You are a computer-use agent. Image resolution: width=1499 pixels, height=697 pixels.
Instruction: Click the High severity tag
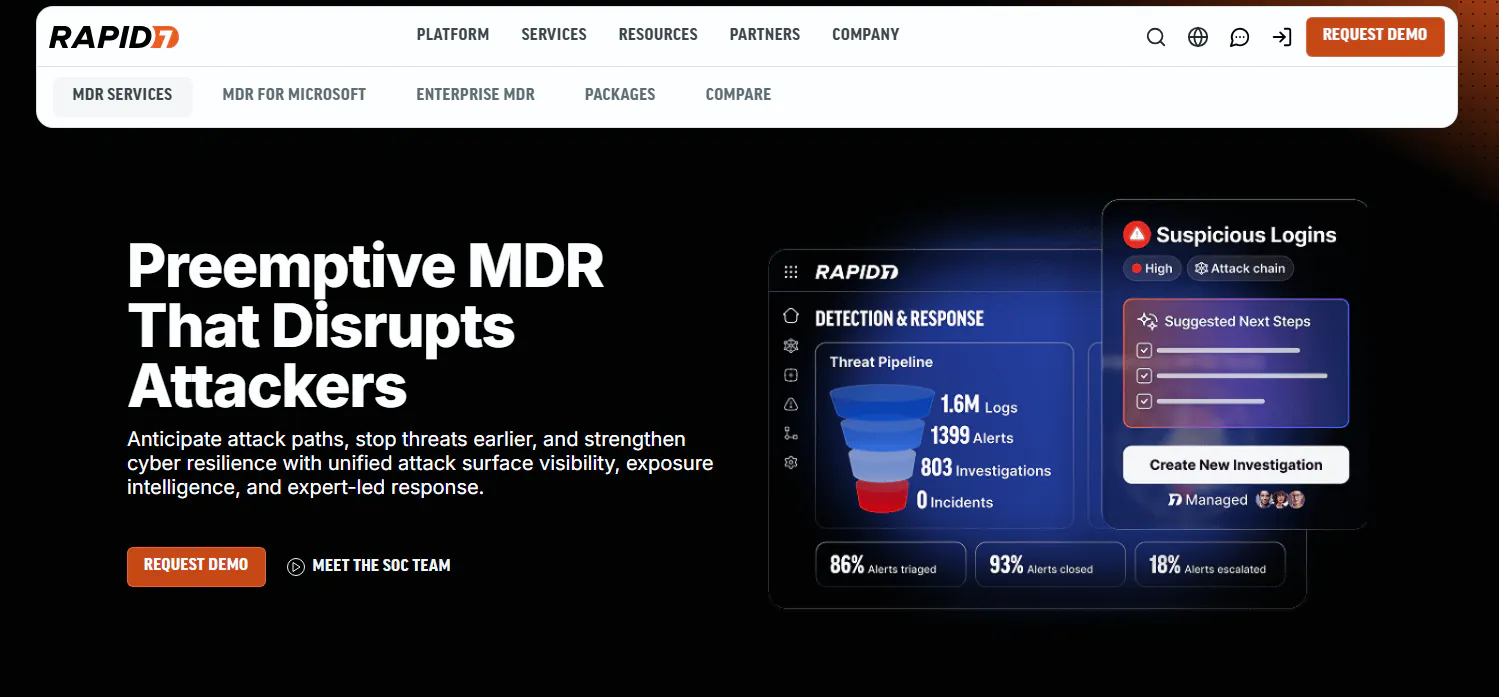point(1152,269)
